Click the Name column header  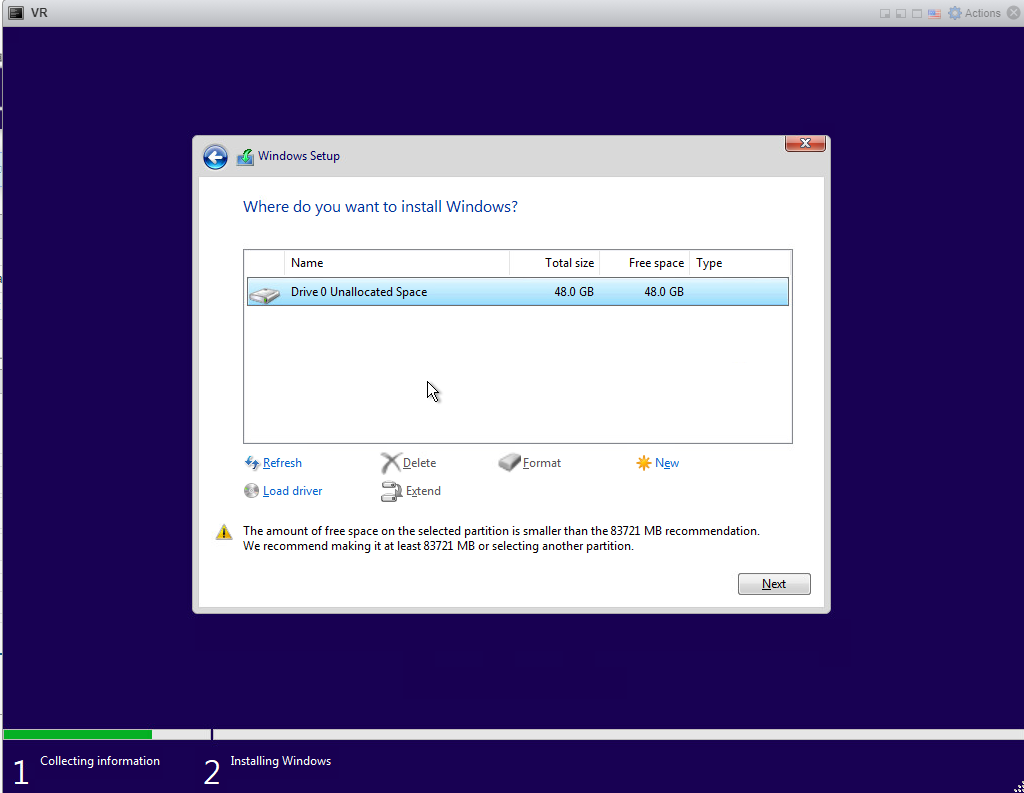(x=396, y=263)
